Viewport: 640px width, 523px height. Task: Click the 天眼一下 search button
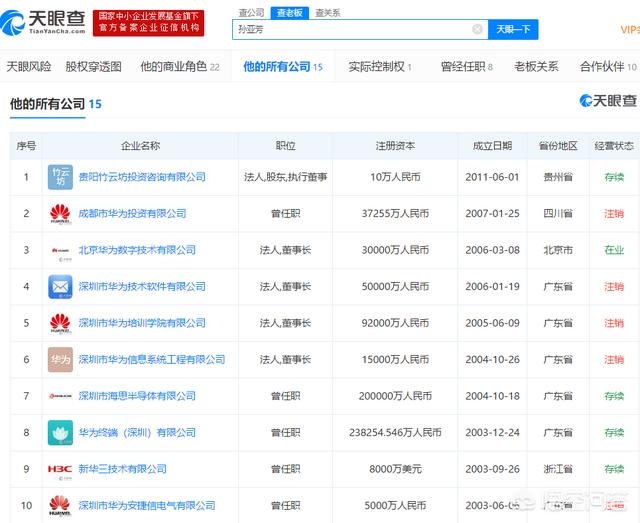click(x=513, y=29)
